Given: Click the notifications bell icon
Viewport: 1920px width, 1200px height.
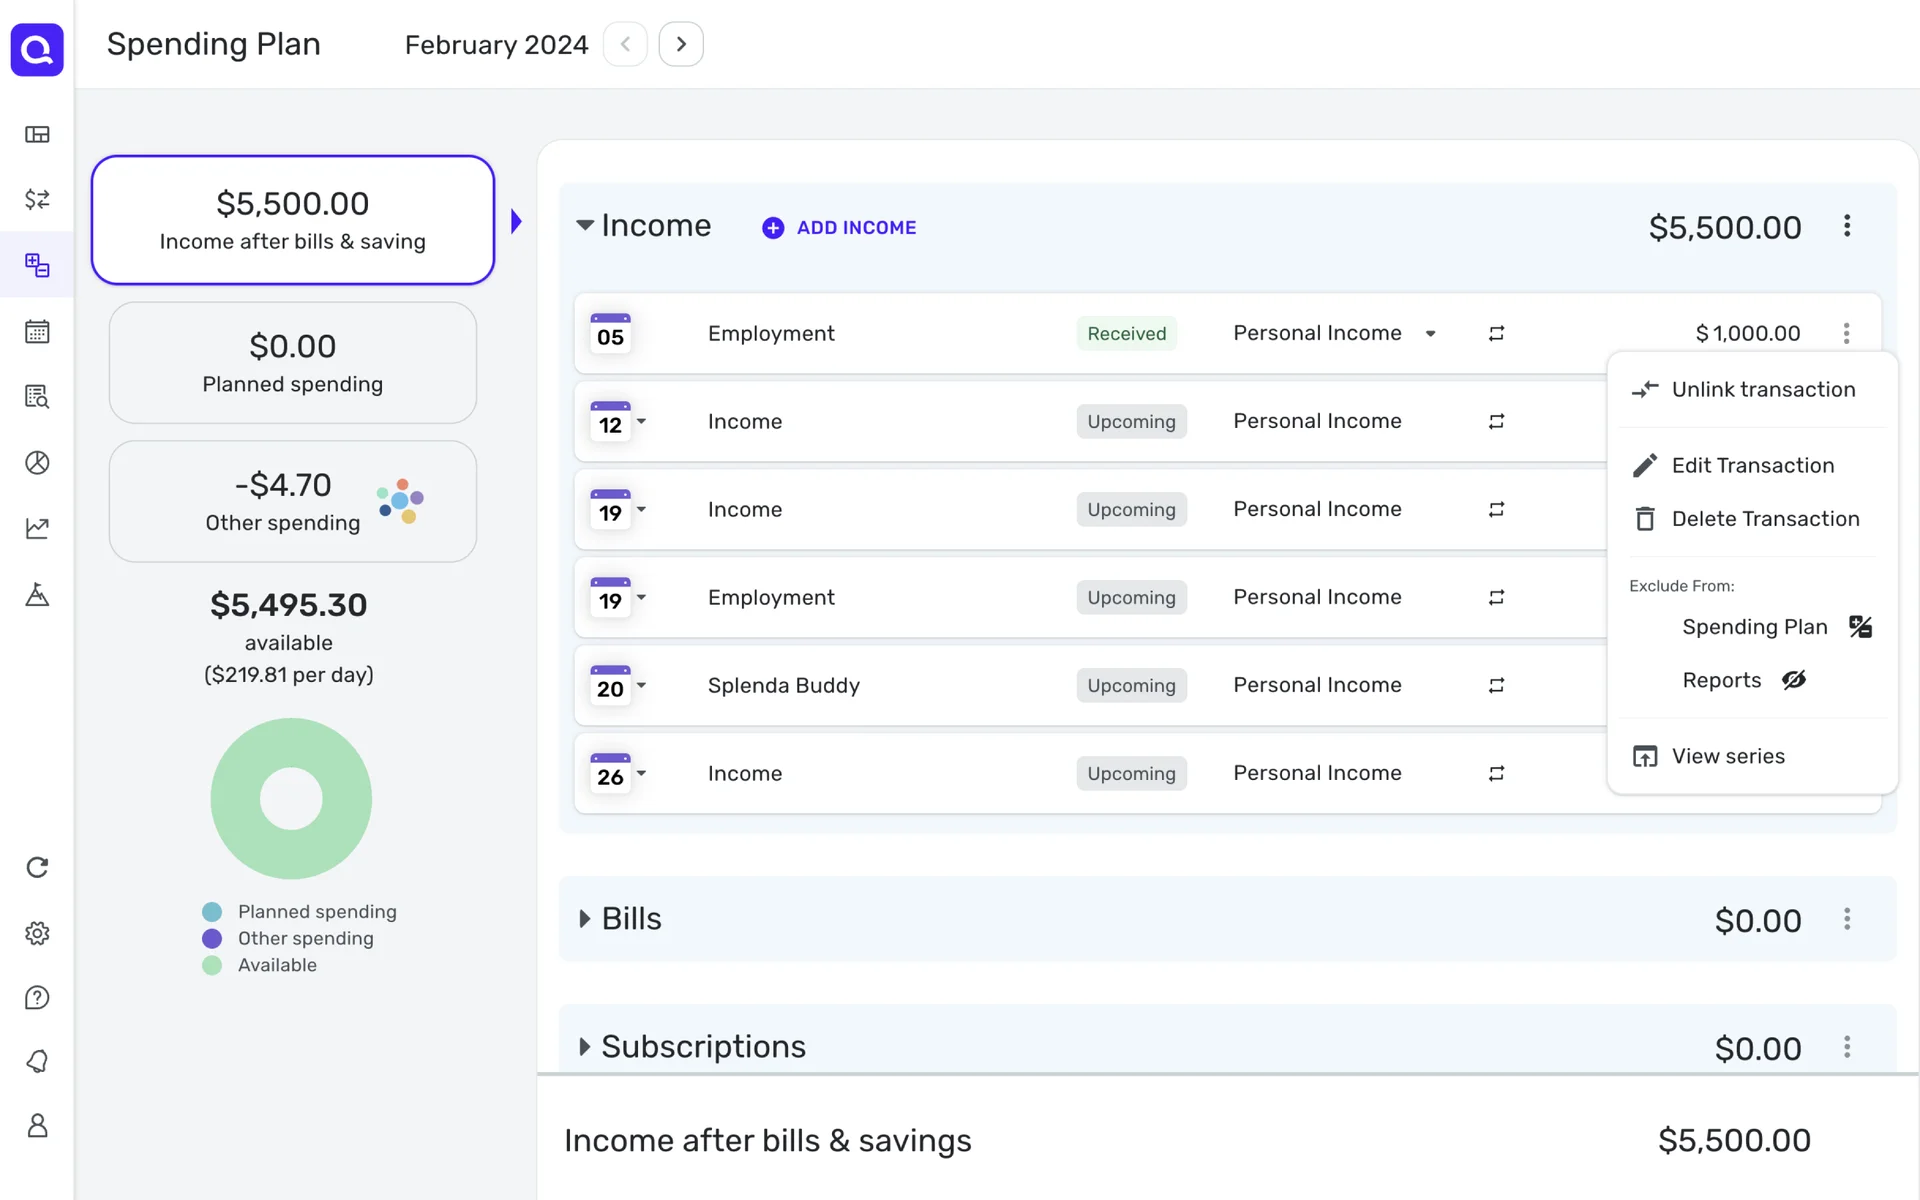Looking at the screenshot, I should click(37, 1061).
